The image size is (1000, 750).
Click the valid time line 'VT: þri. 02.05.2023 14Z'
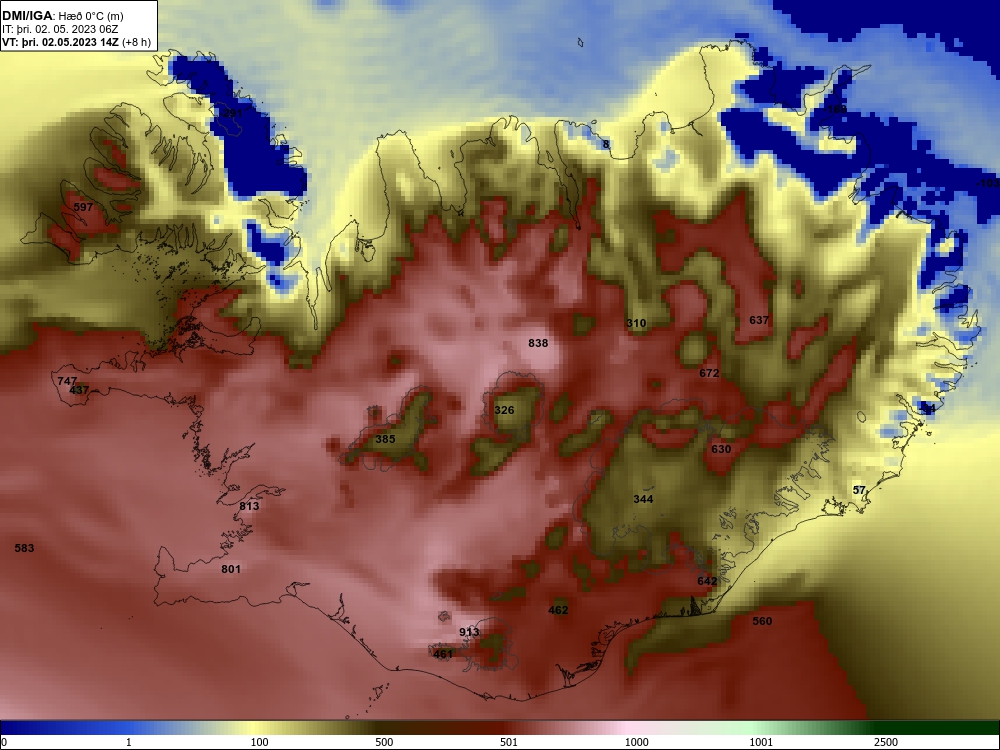(60, 42)
